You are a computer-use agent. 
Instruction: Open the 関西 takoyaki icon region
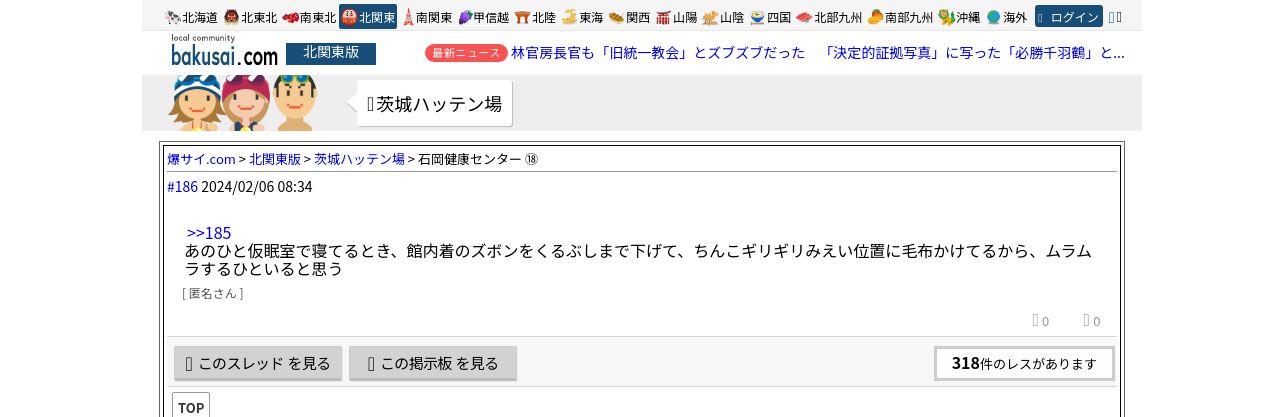tap(616, 17)
